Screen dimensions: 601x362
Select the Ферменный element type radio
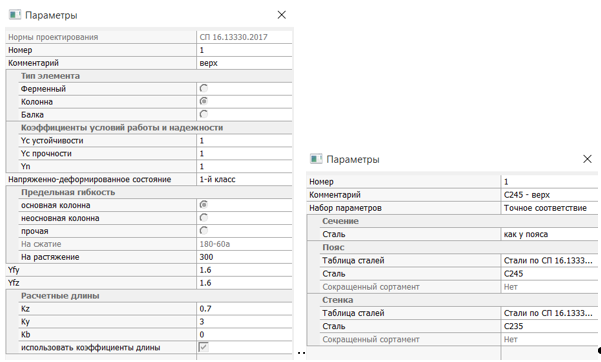(204, 89)
